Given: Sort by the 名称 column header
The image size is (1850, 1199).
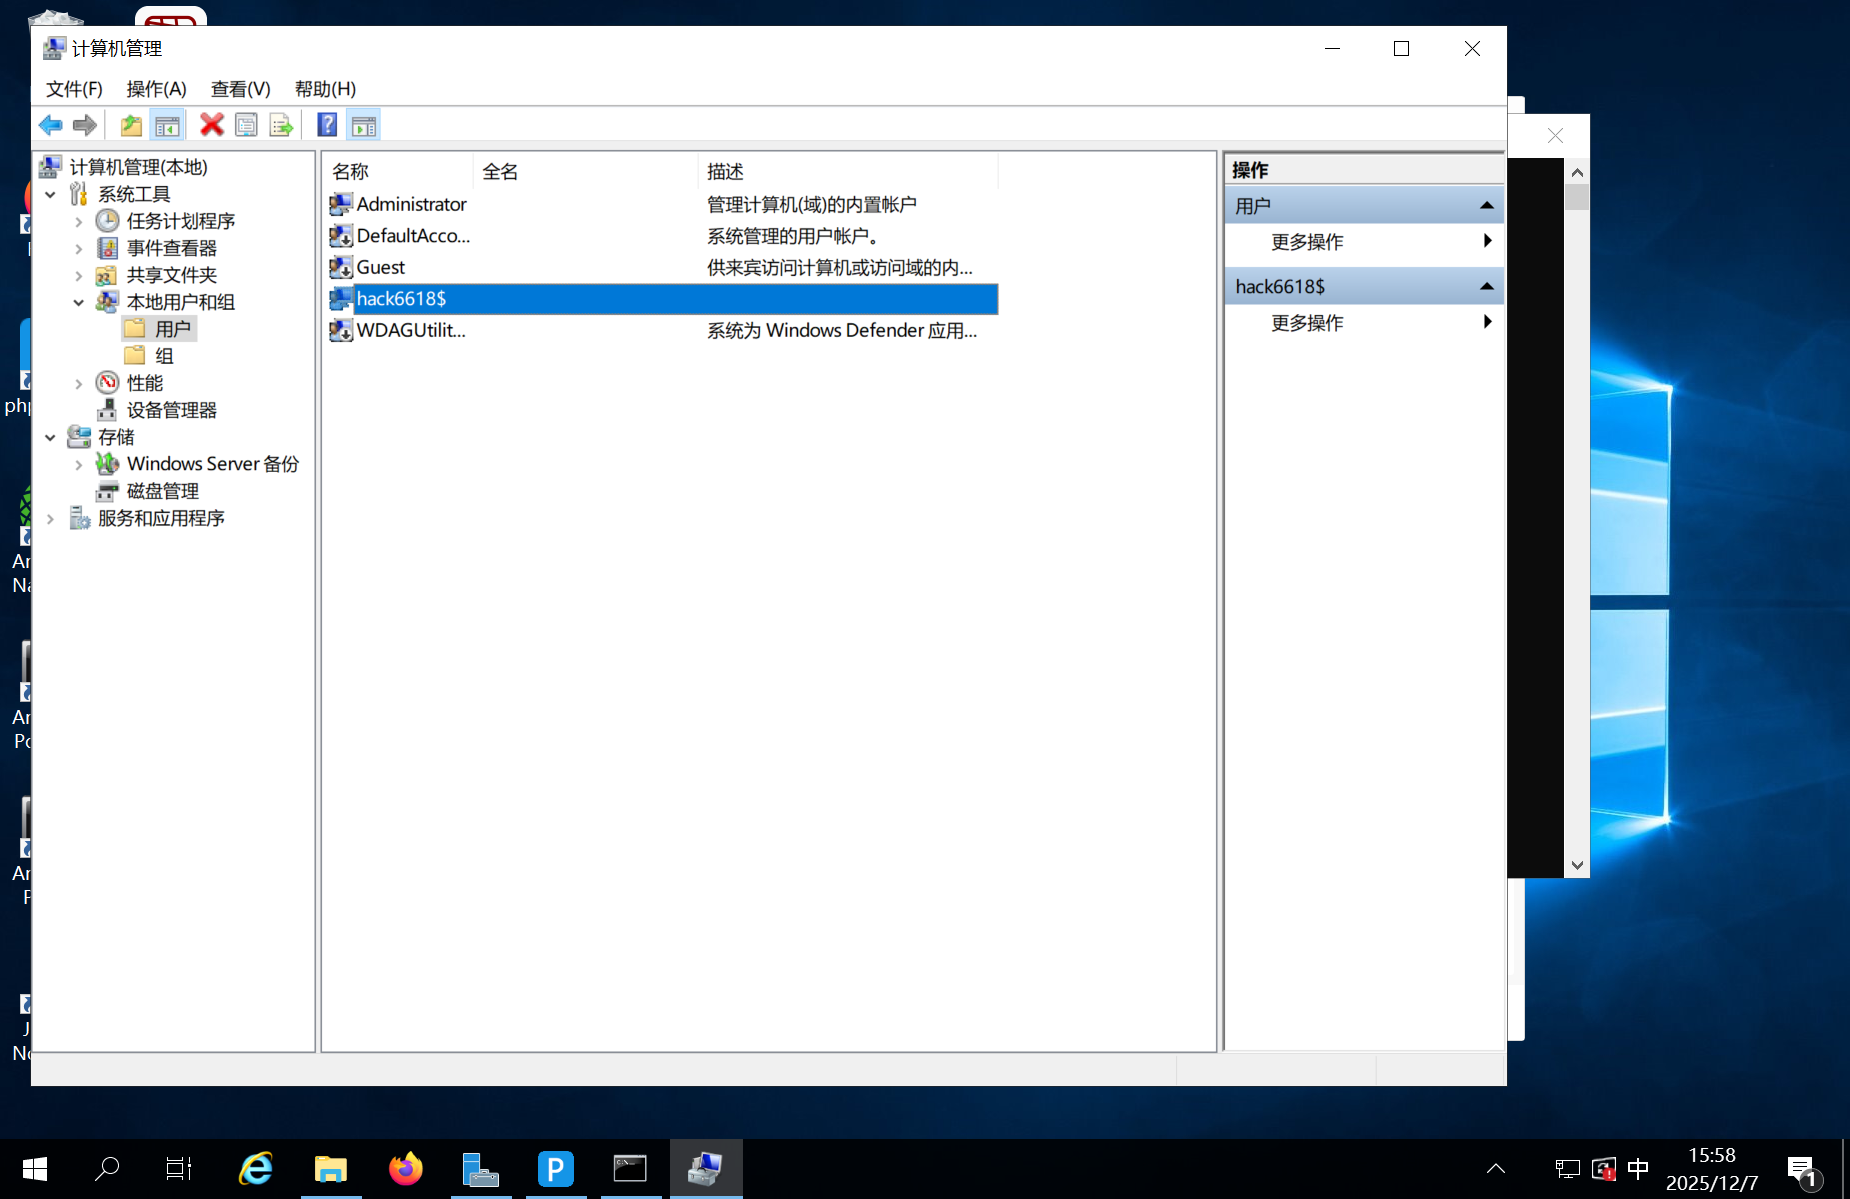Looking at the screenshot, I should pyautogui.click(x=398, y=171).
